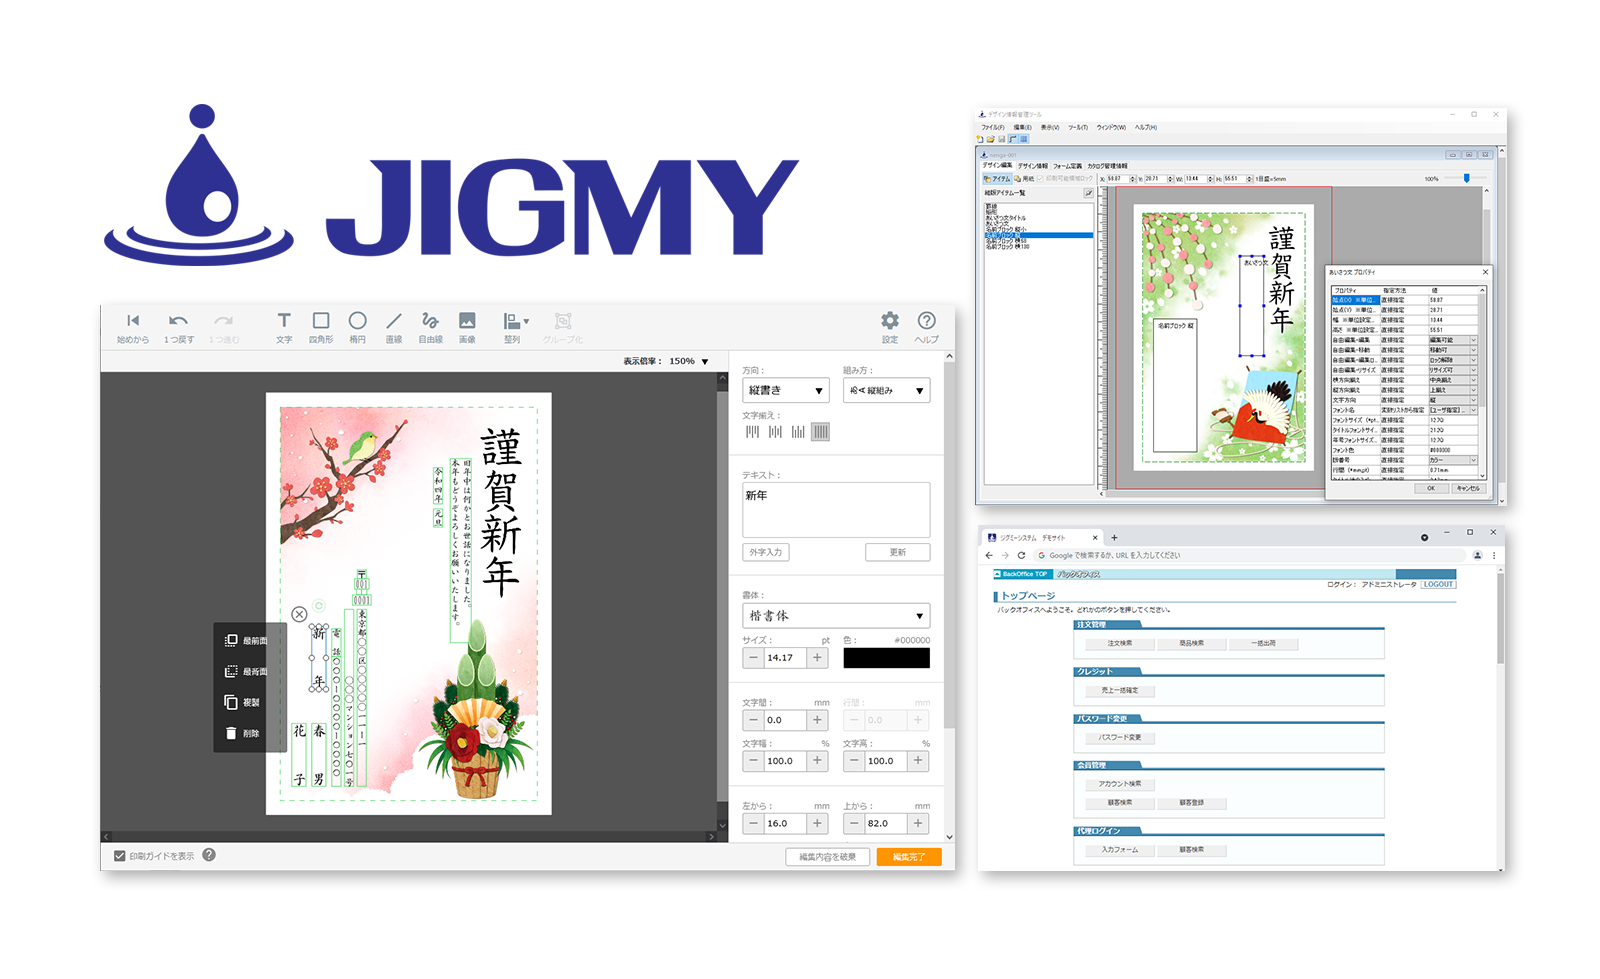1600x979 pixels.
Task: Select the 四角形 rectangle tool
Action: (x=321, y=326)
